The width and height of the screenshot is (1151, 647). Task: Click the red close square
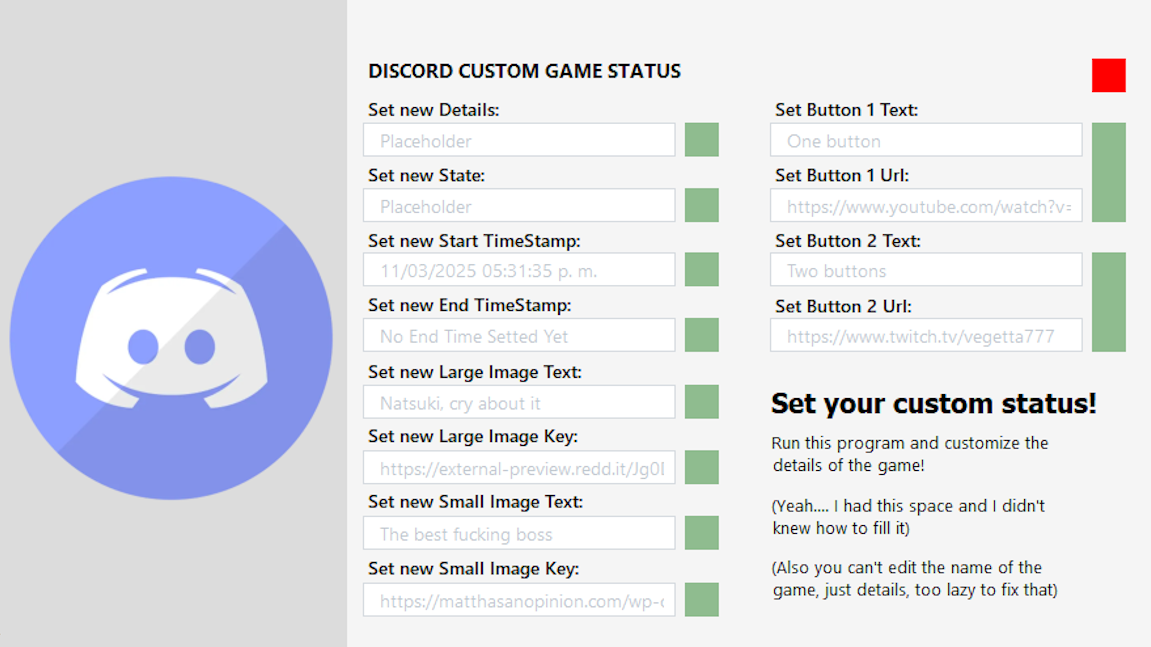point(1108,75)
